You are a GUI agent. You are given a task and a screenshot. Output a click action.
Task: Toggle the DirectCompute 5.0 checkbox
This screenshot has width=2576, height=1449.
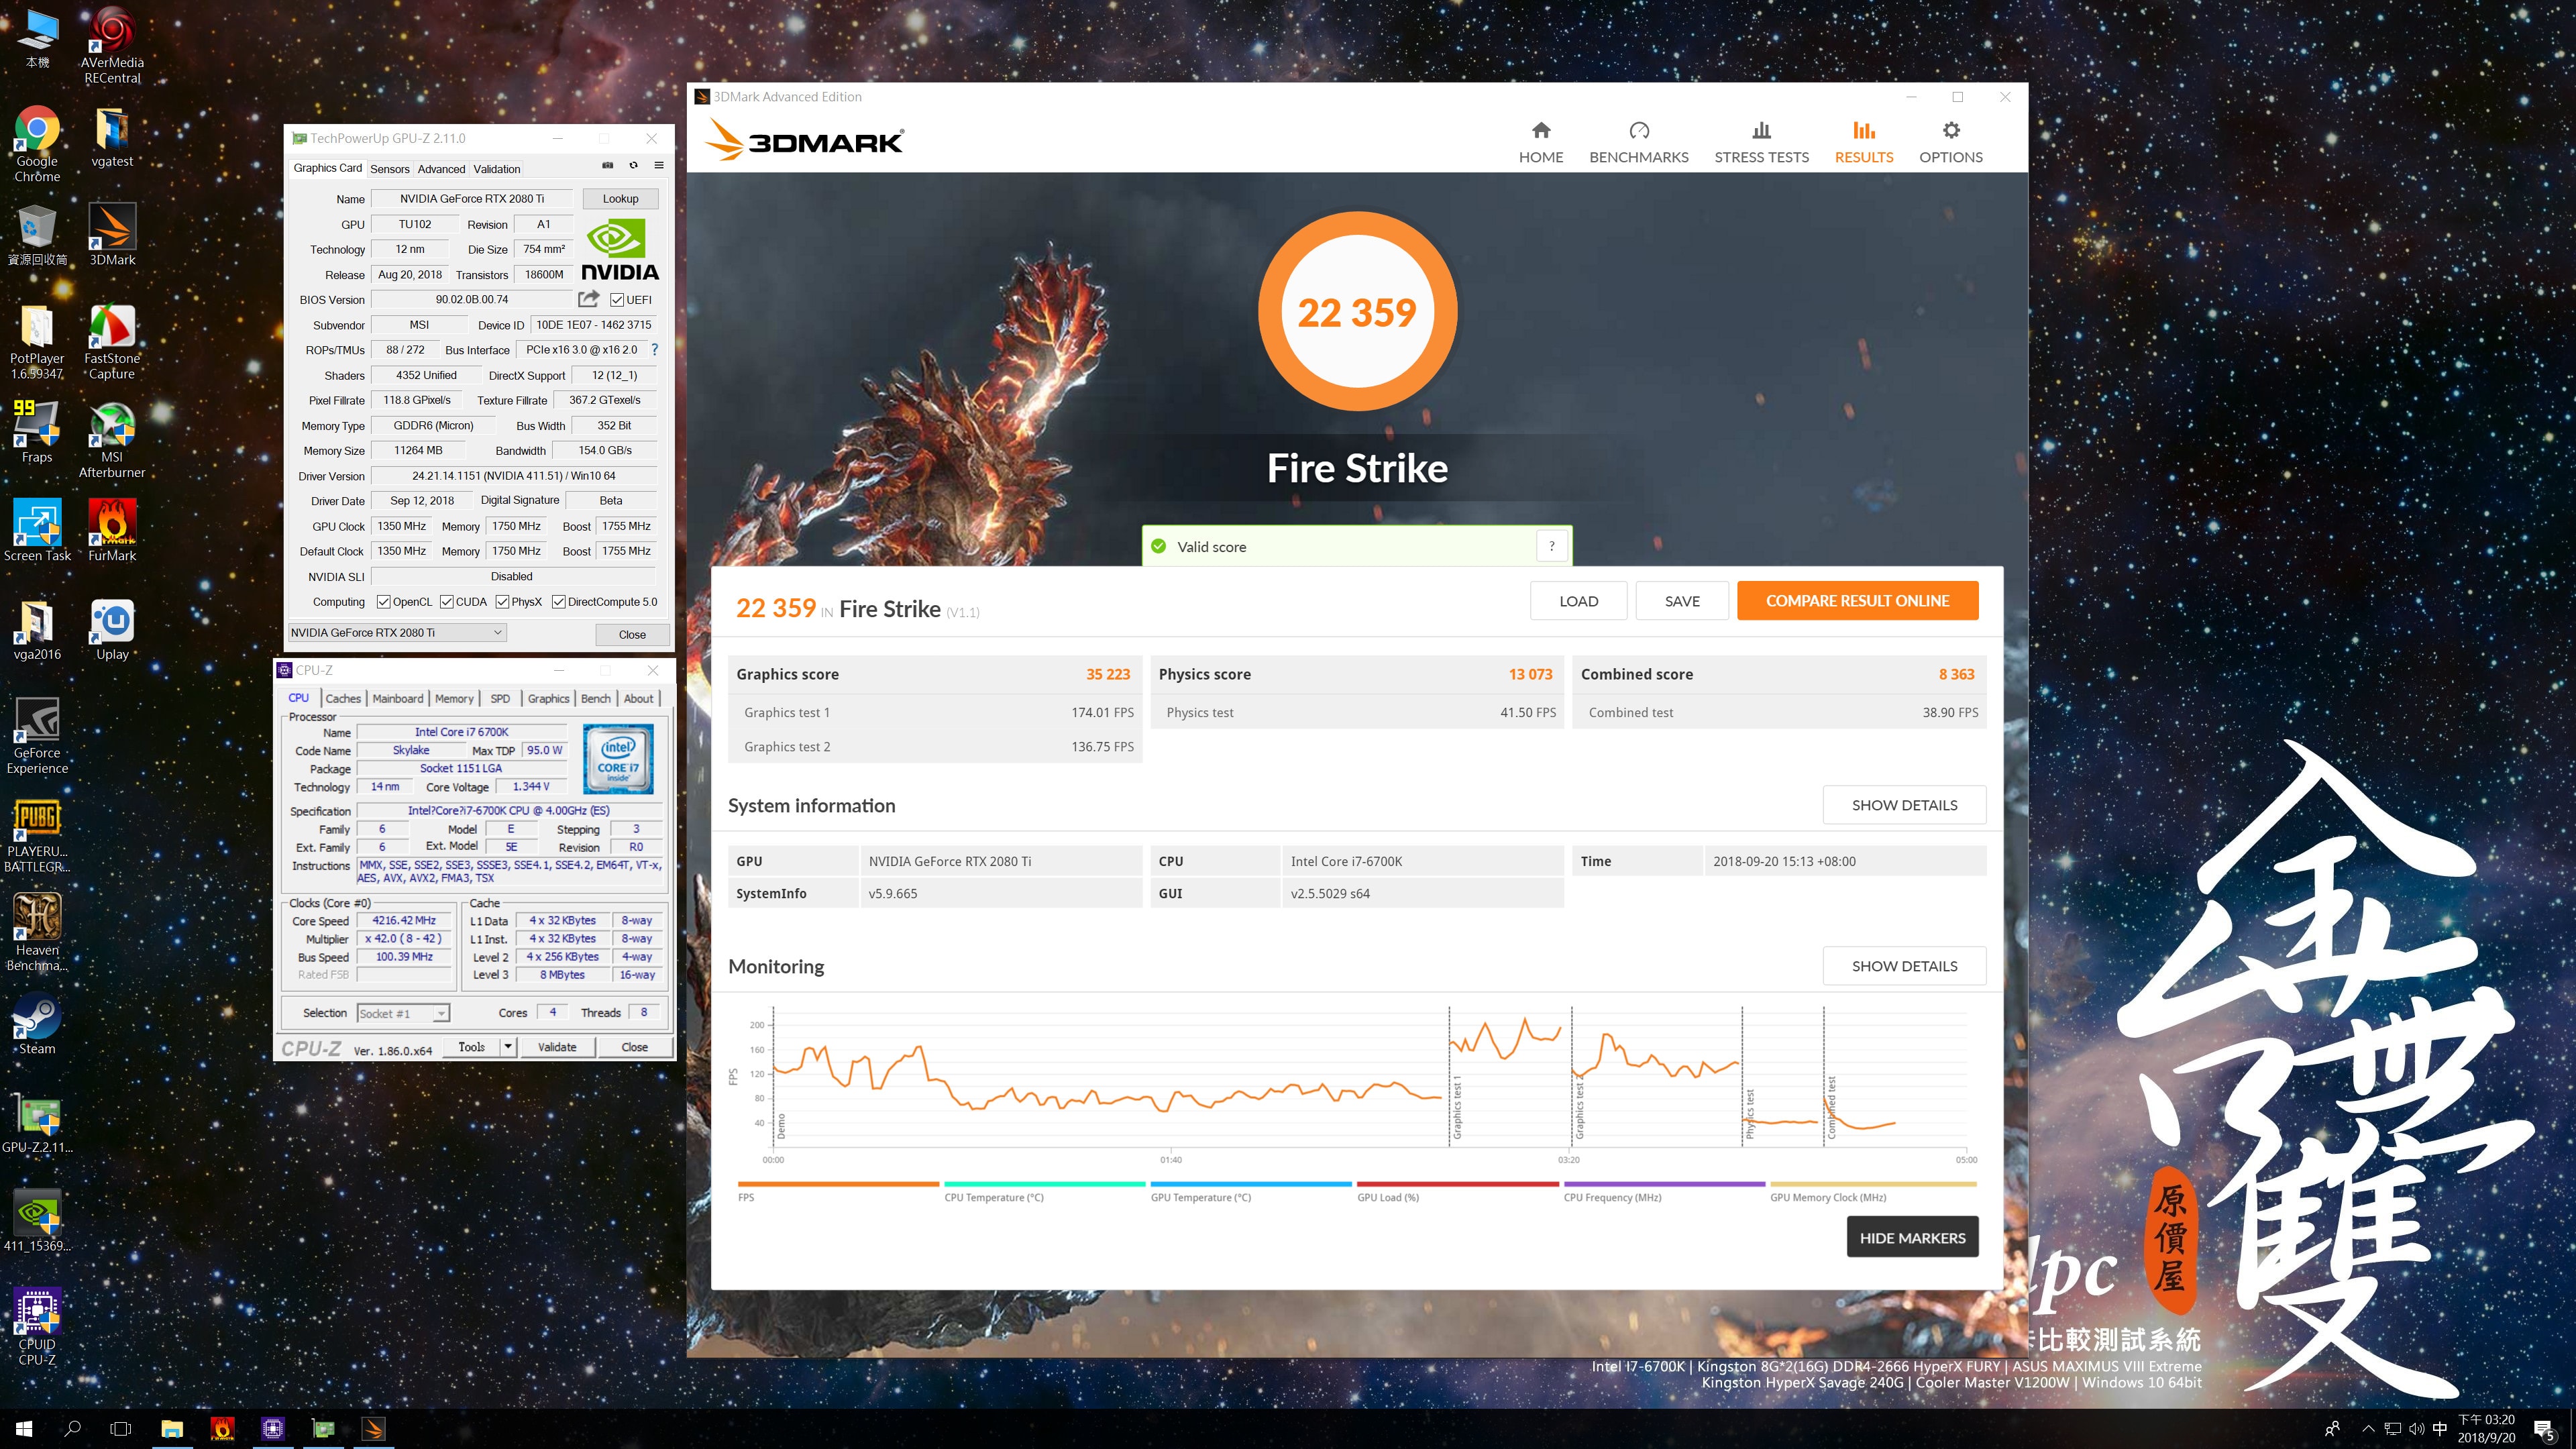coord(558,602)
